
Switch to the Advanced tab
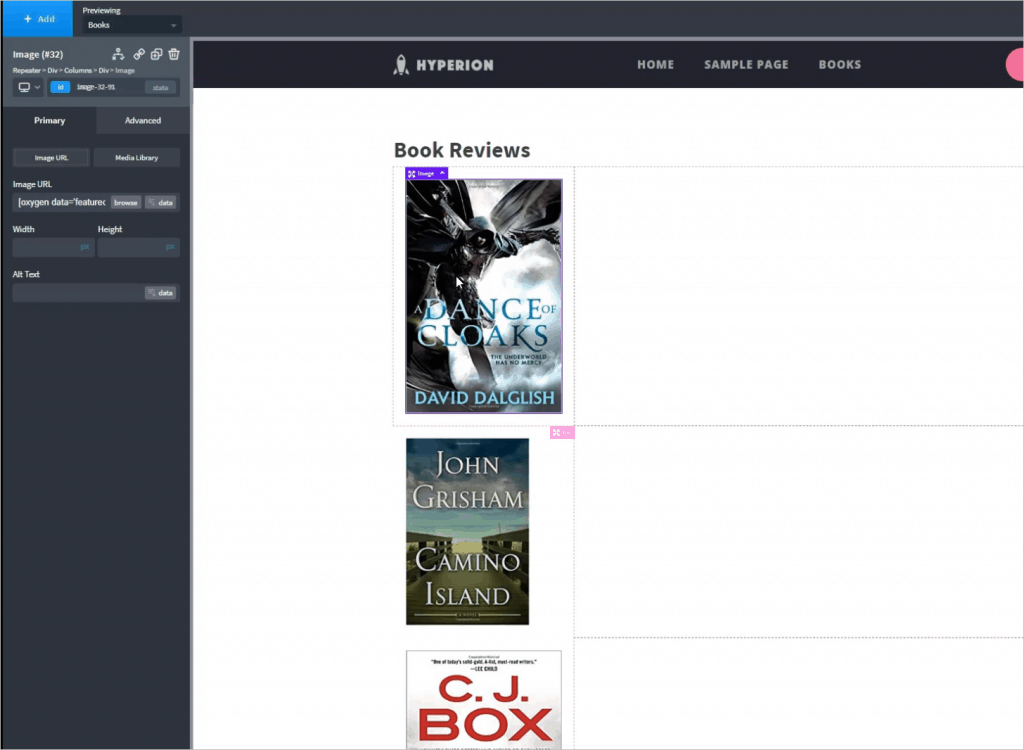pos(143,120)
